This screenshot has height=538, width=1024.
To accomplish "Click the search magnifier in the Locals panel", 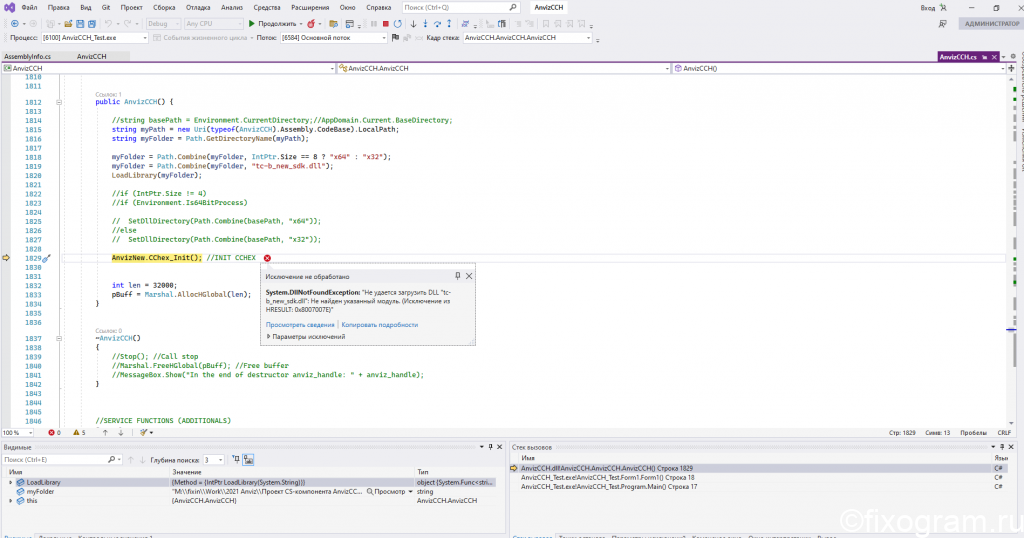I will click(111, 460).
